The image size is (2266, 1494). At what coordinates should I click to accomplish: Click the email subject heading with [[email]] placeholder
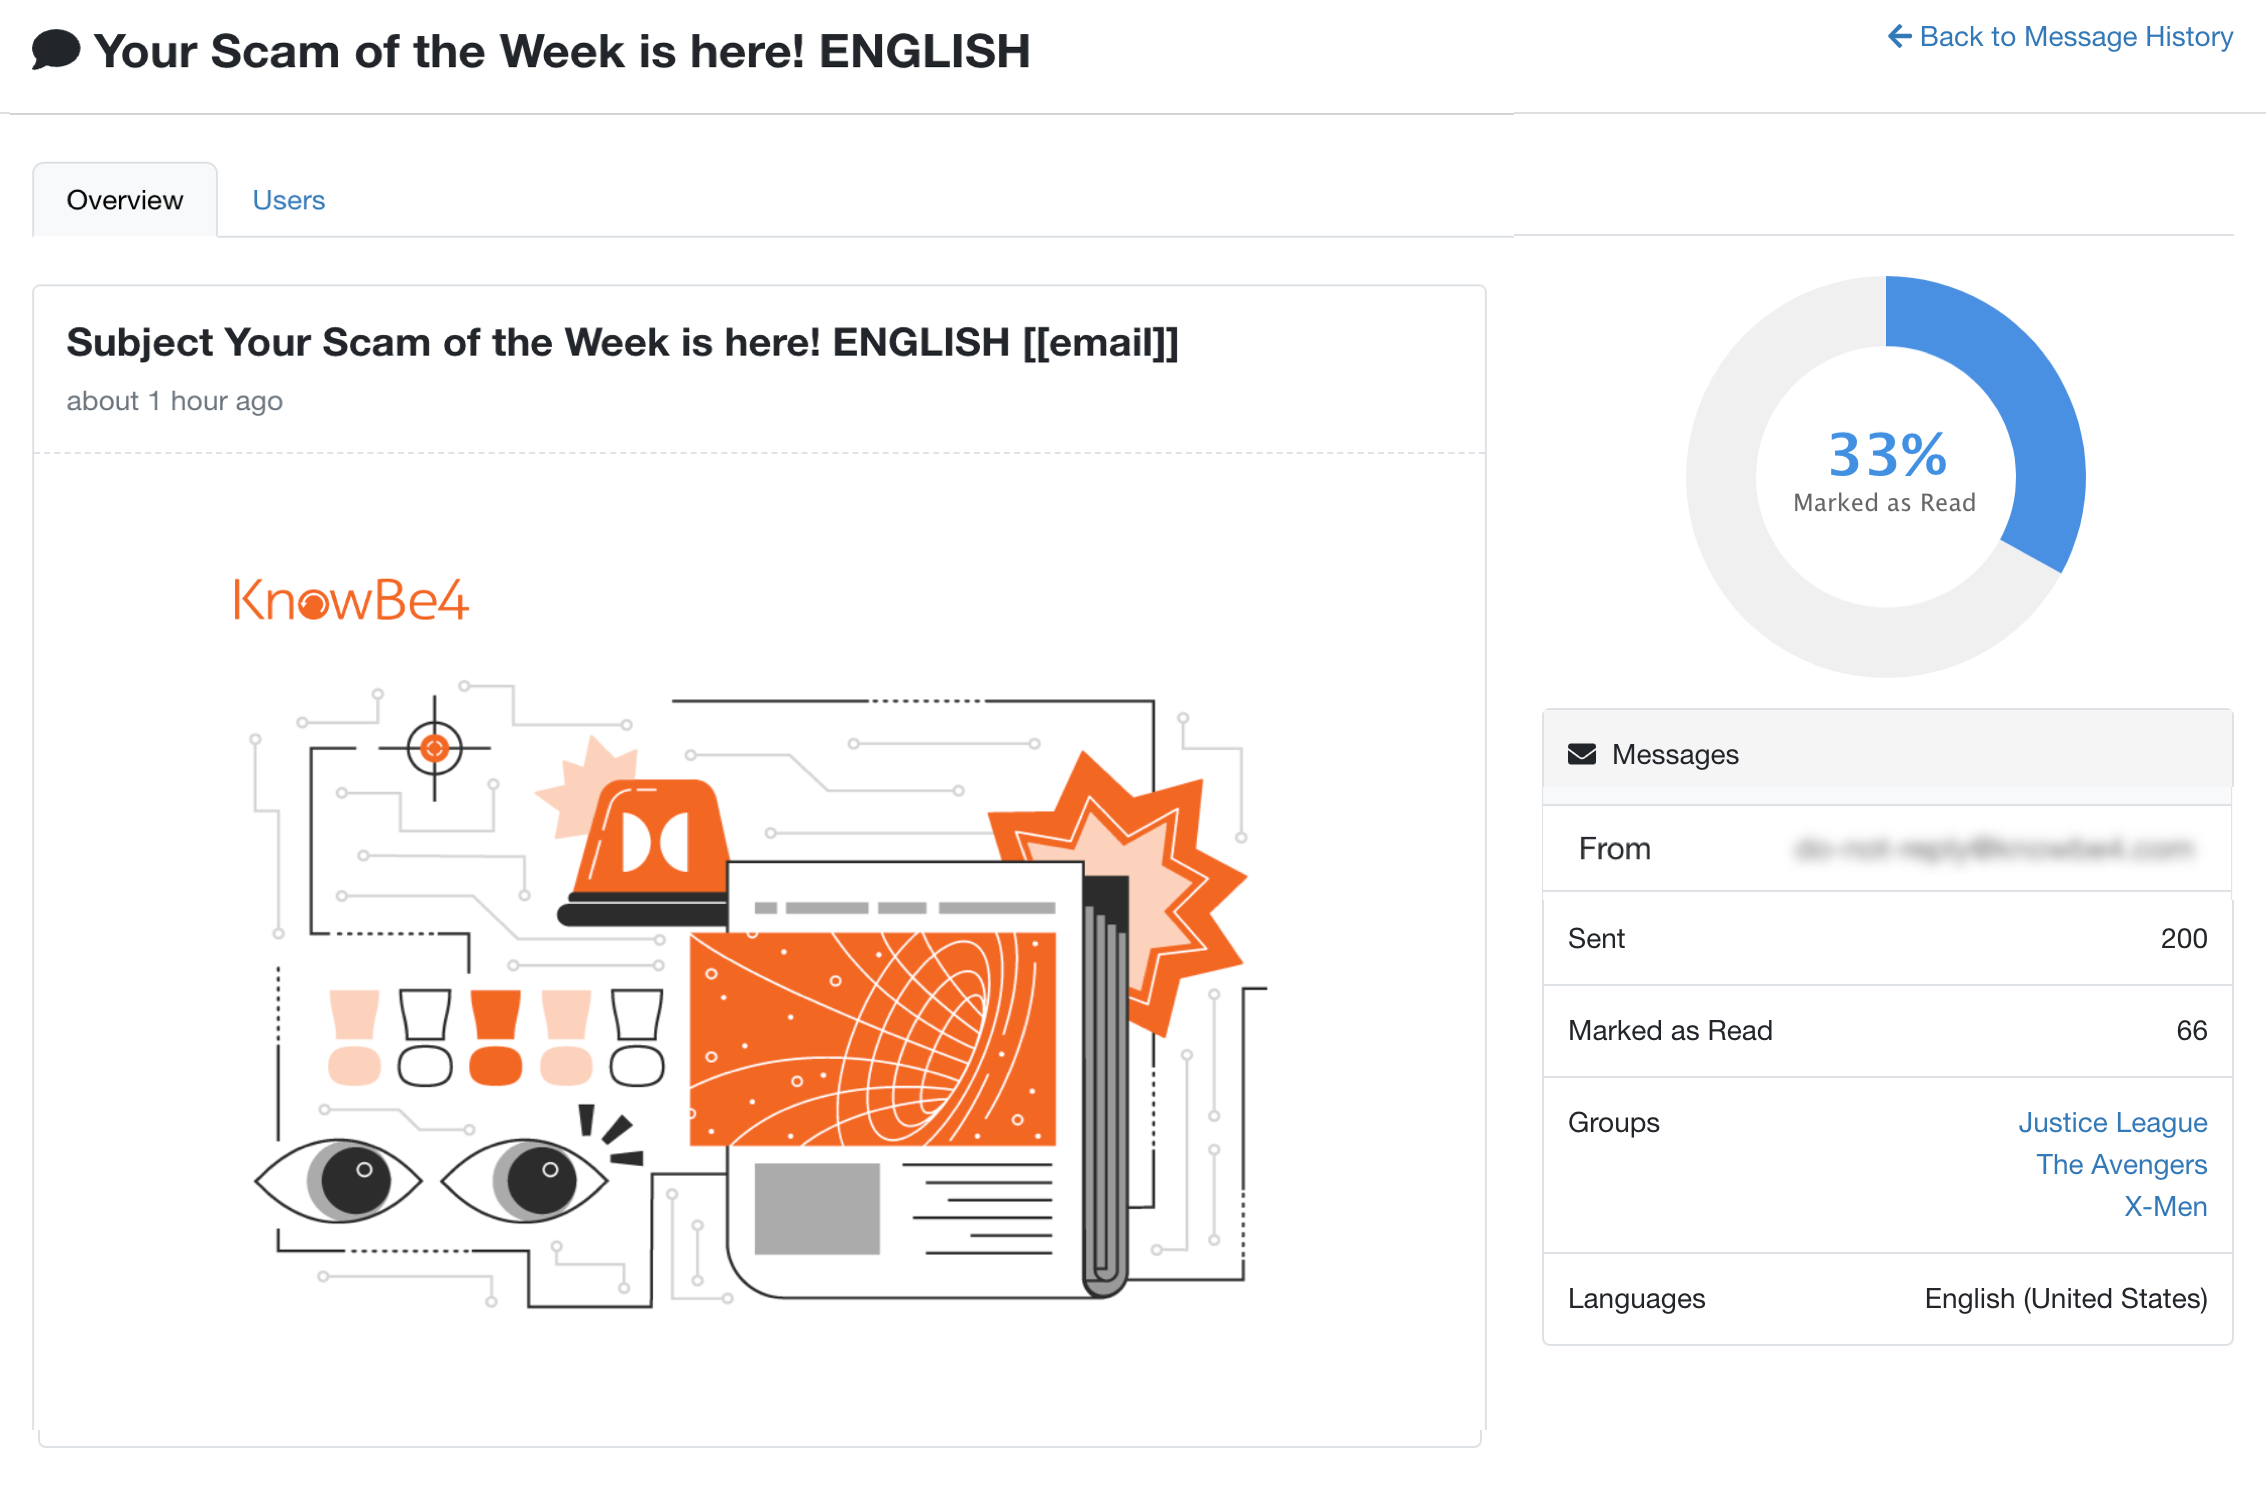click(622, 342)
